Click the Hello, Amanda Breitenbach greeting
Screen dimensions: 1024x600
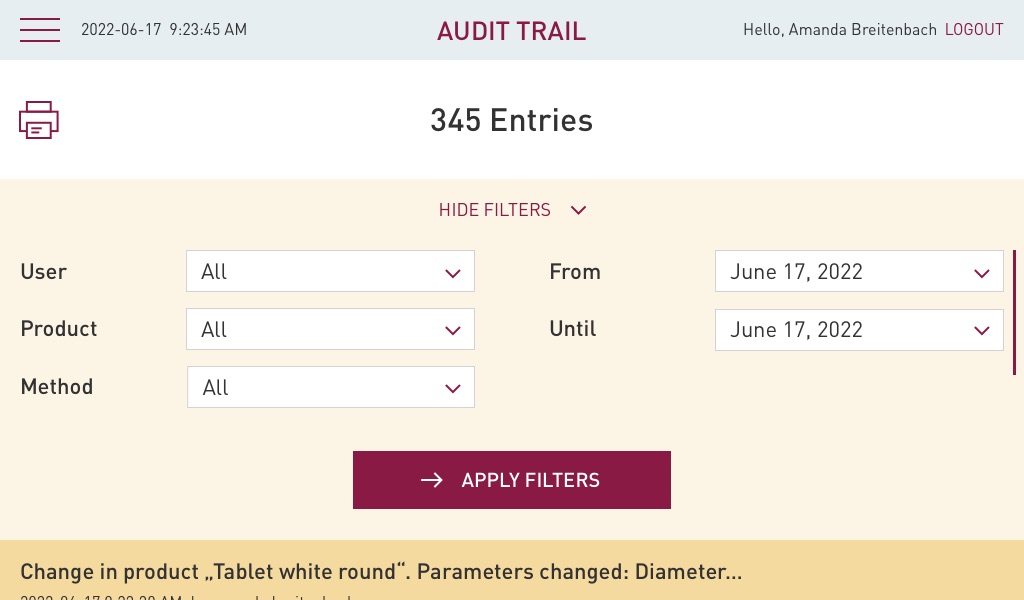(840, 30)
